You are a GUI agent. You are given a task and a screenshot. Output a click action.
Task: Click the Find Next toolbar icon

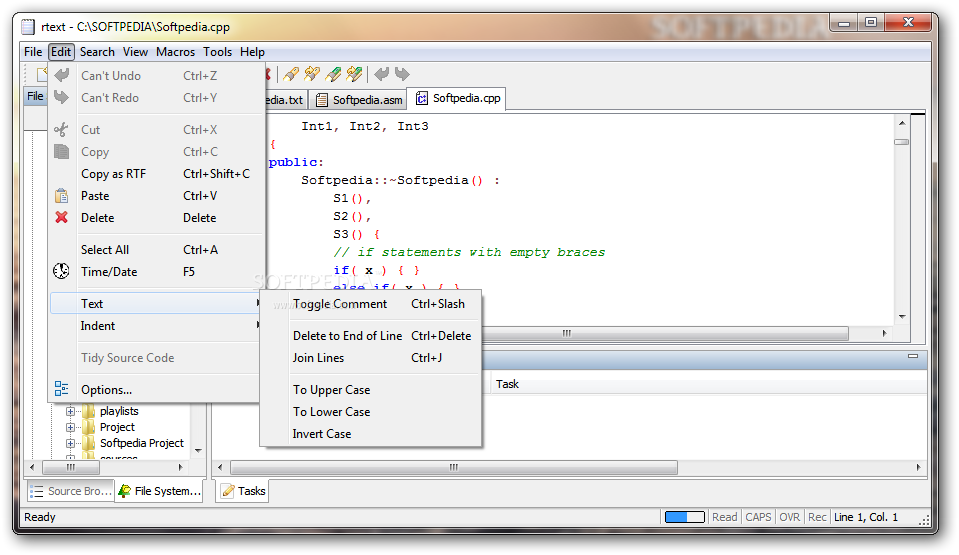312,75
